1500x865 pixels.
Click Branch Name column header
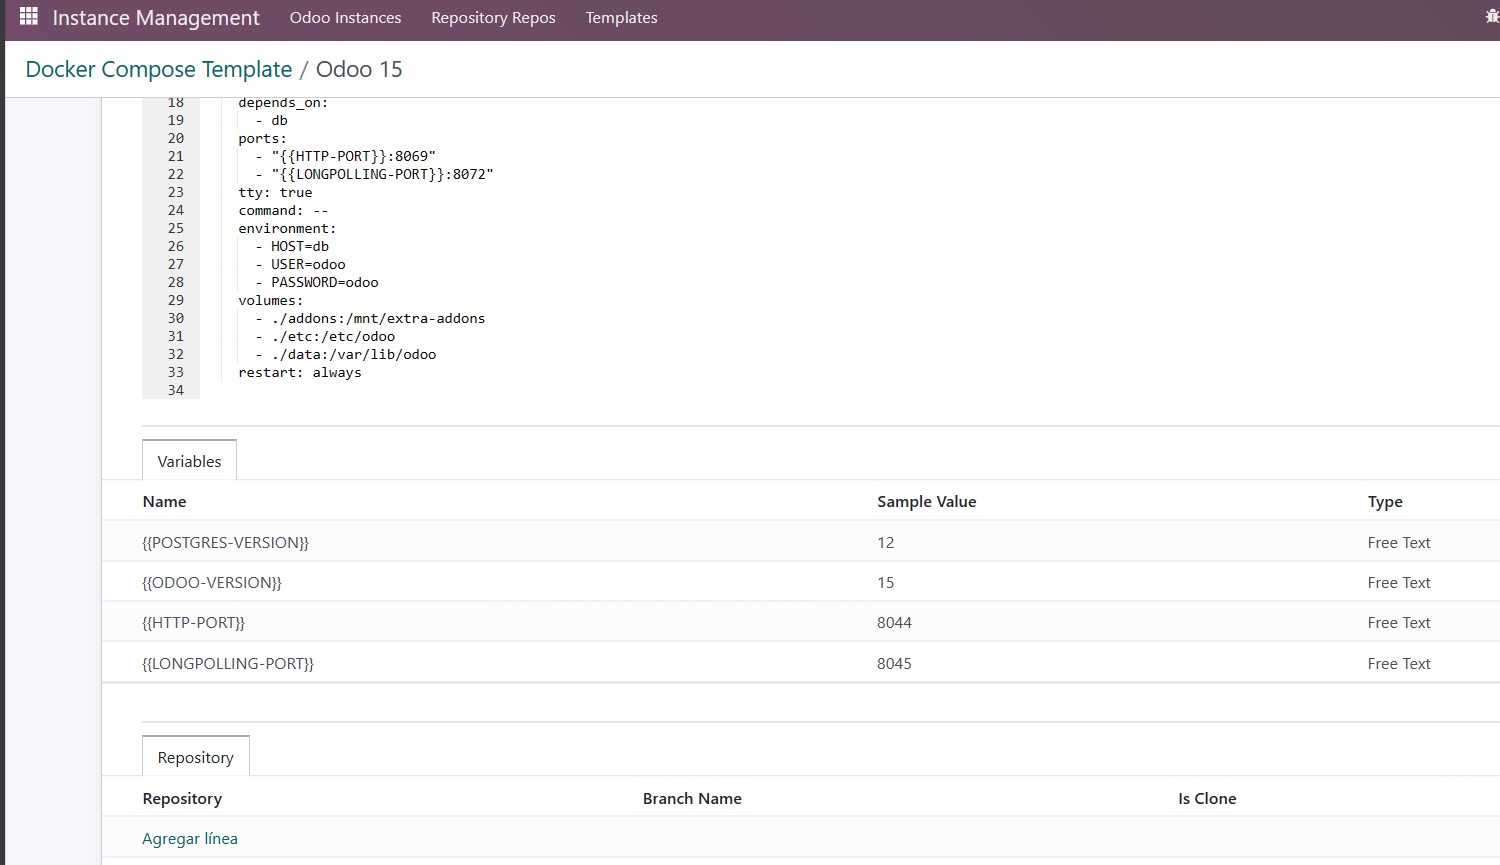(x=692, y=798)
